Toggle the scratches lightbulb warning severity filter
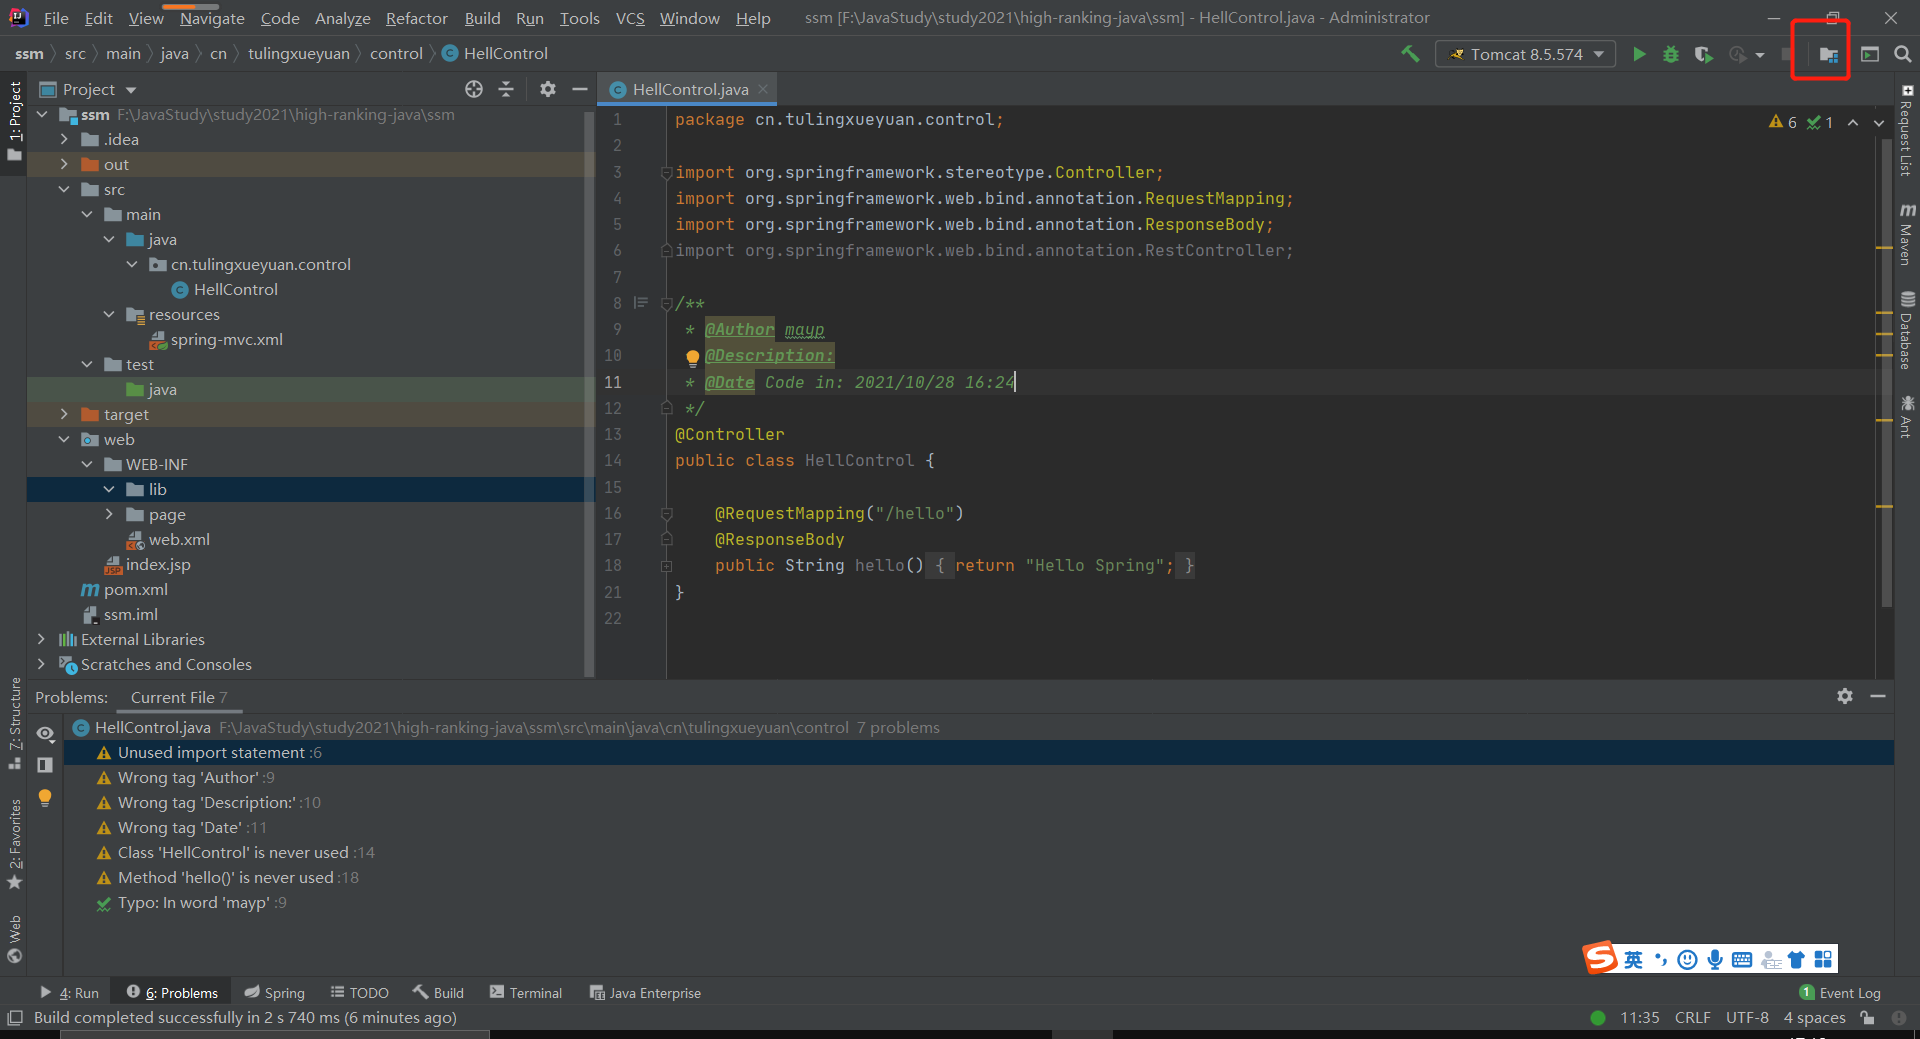The image size is (1920, 1039). (x=45, y=798)
